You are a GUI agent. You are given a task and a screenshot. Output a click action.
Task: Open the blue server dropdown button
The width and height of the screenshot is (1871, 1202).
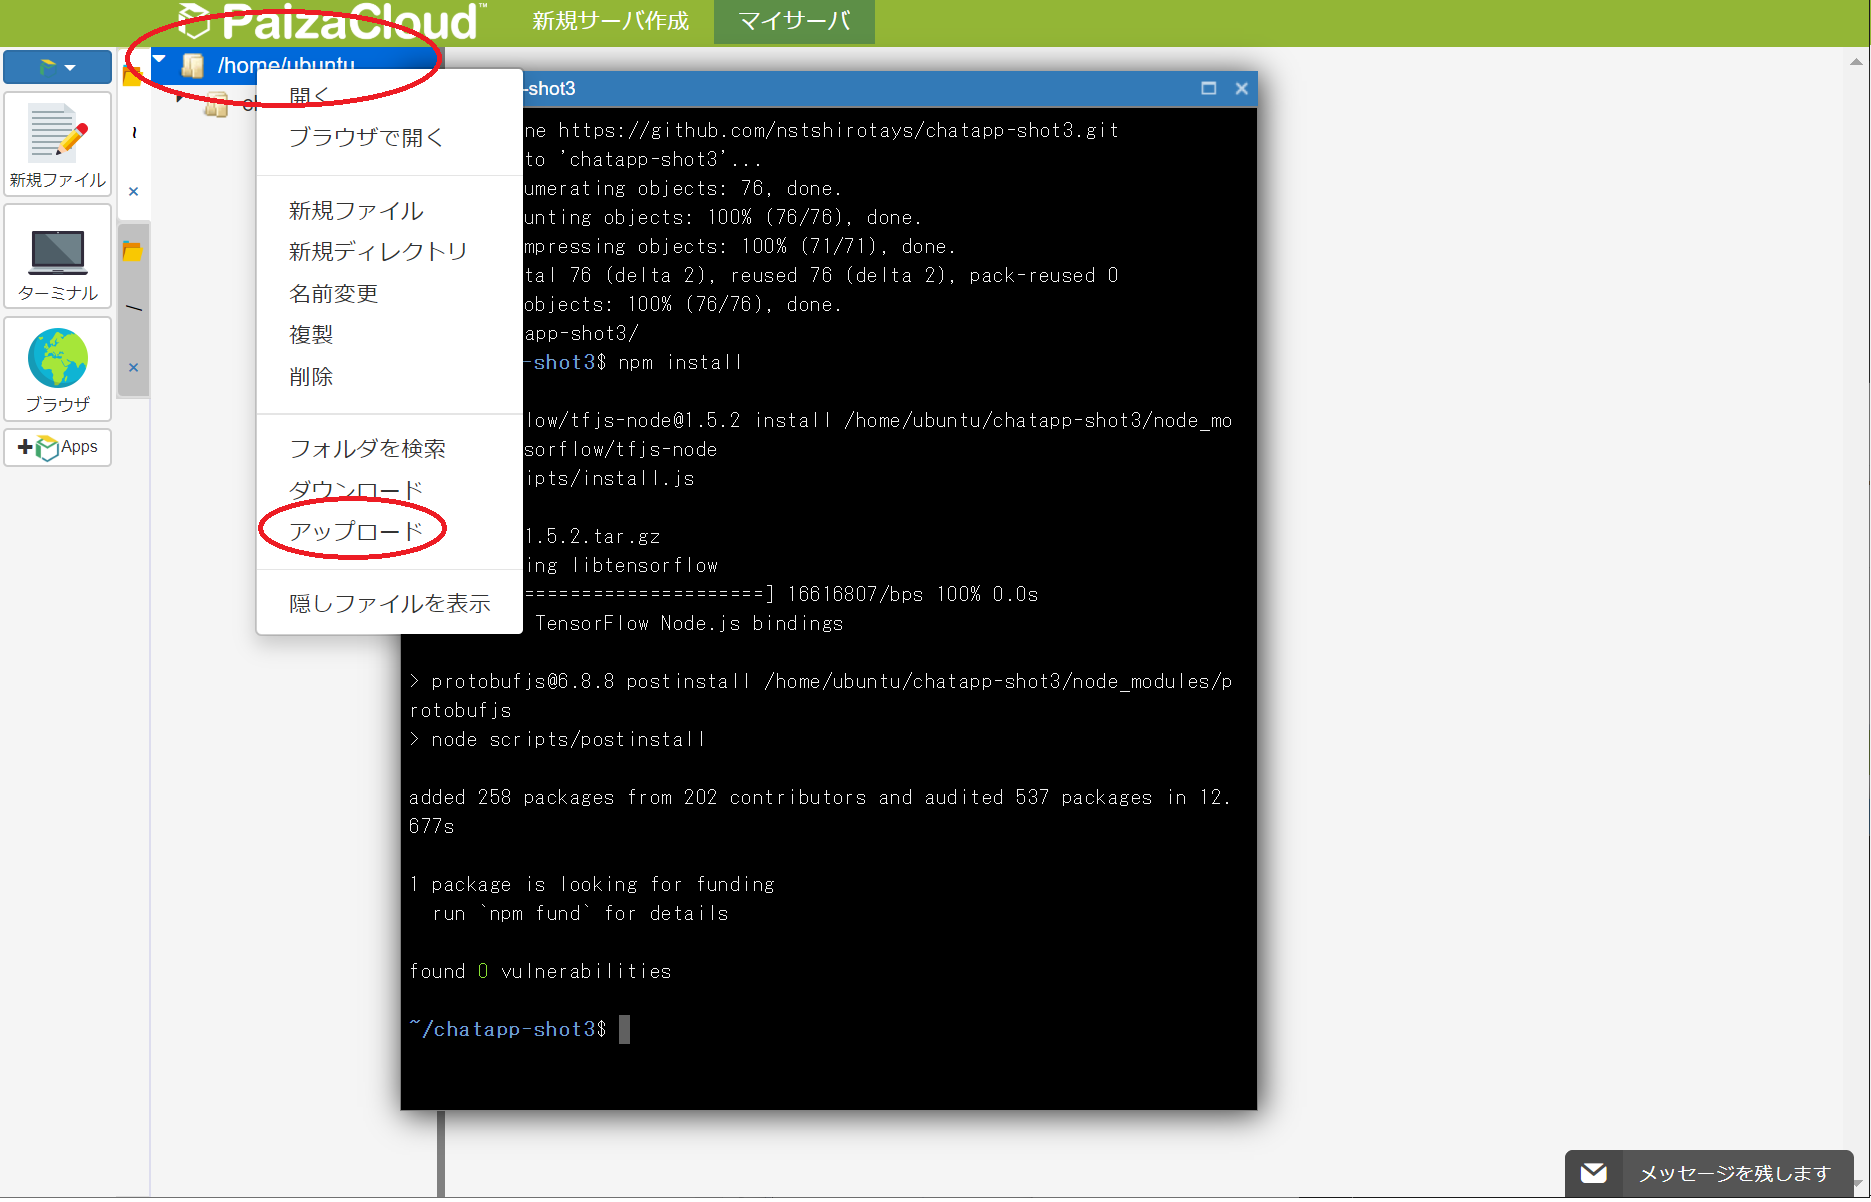tap(57, 67)
